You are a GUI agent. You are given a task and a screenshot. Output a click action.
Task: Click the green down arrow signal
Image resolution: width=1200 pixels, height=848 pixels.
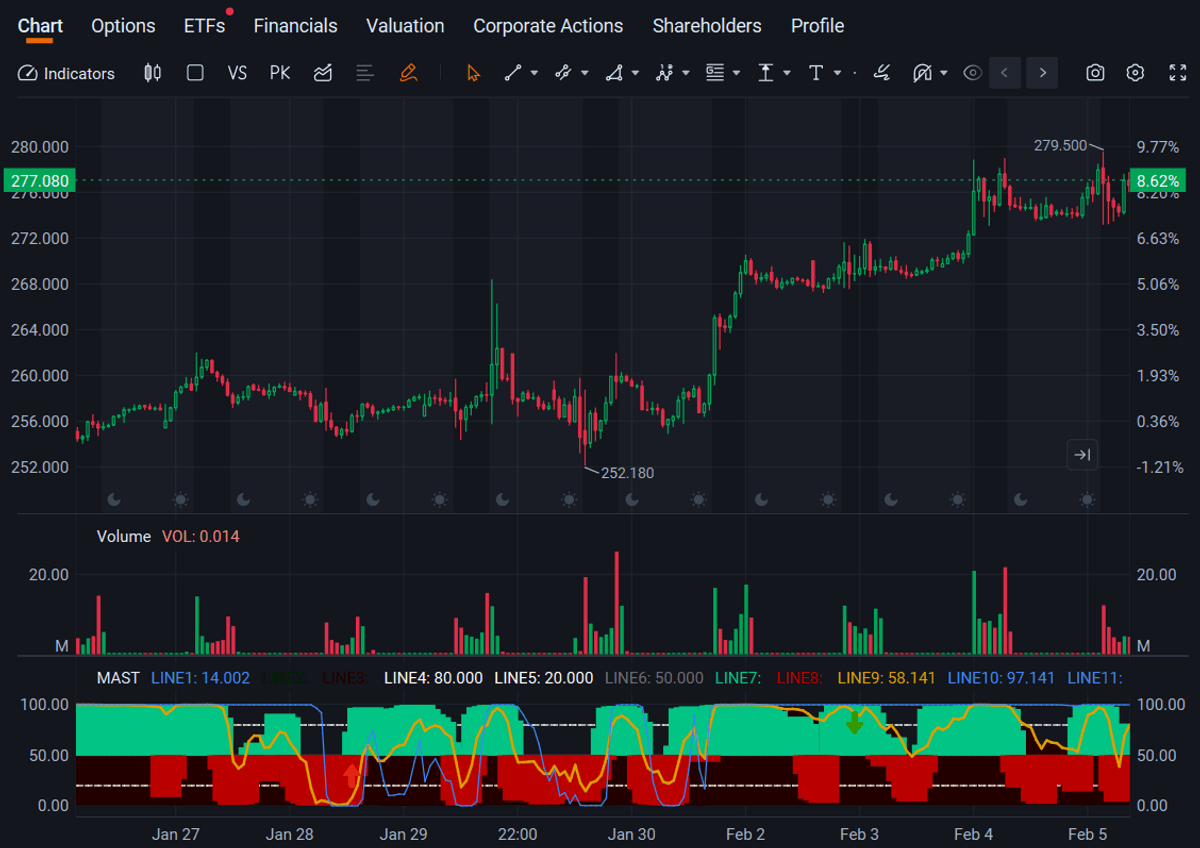click(853, 722)
